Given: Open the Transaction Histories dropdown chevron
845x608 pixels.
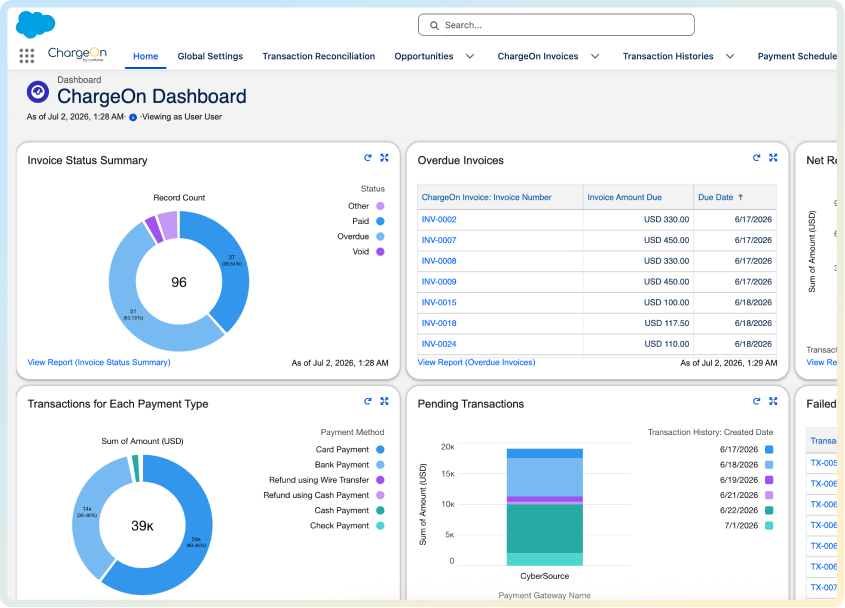Looking at the screenshot, I should pos(730,56).
